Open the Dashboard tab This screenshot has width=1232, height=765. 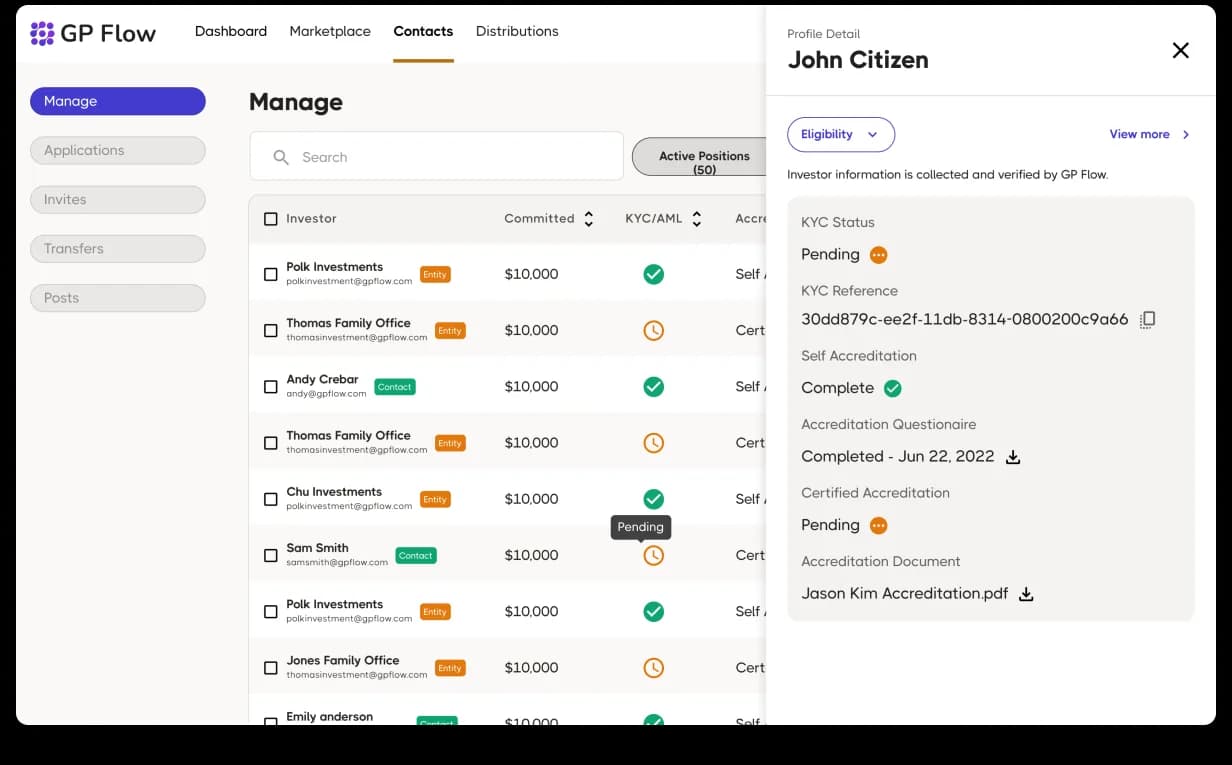point(231,31)
